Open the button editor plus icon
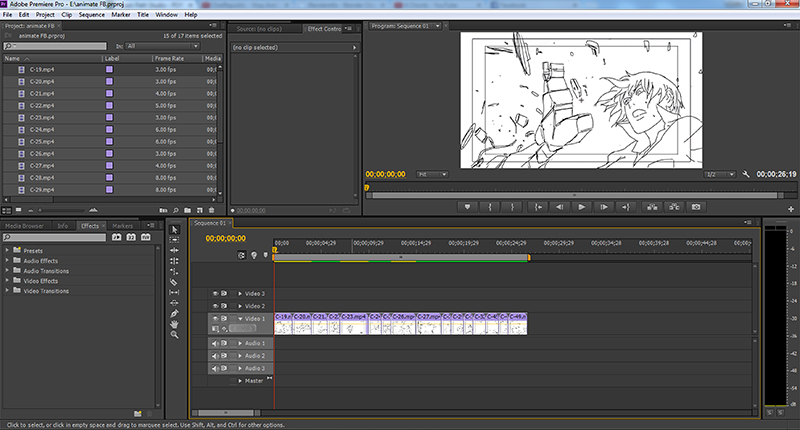 791,209
